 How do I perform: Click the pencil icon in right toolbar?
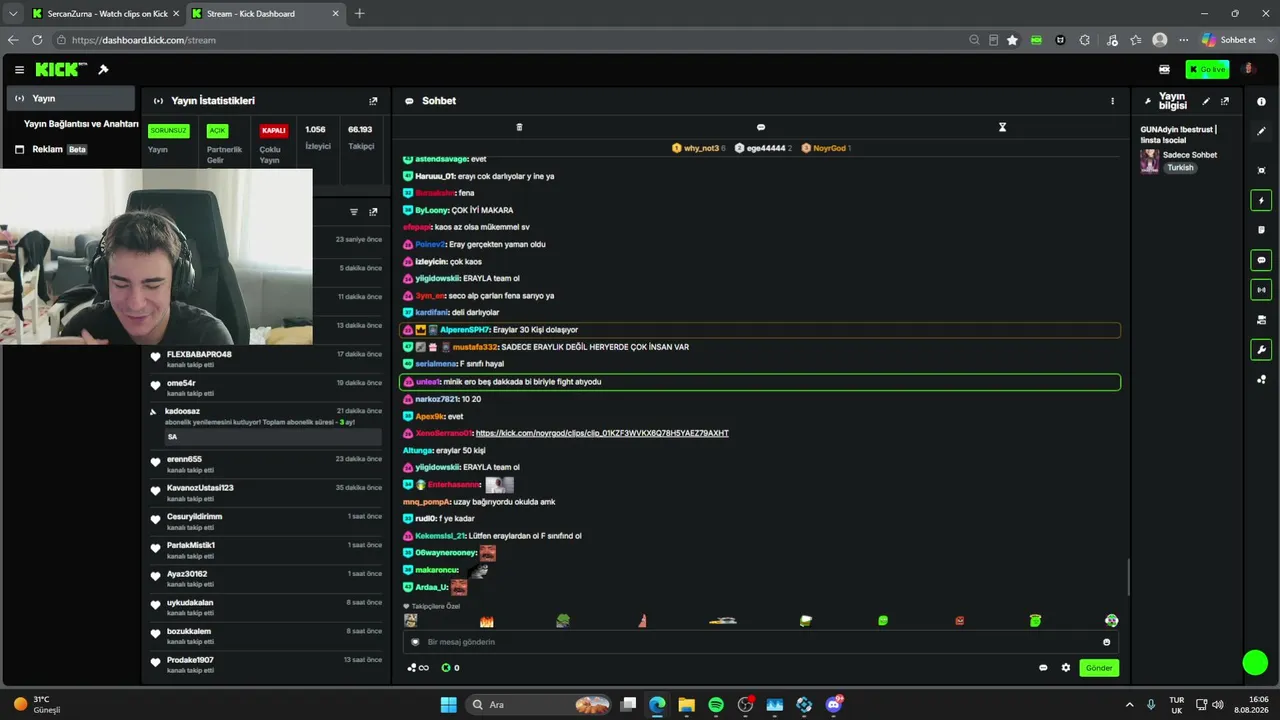(1261, 131)
